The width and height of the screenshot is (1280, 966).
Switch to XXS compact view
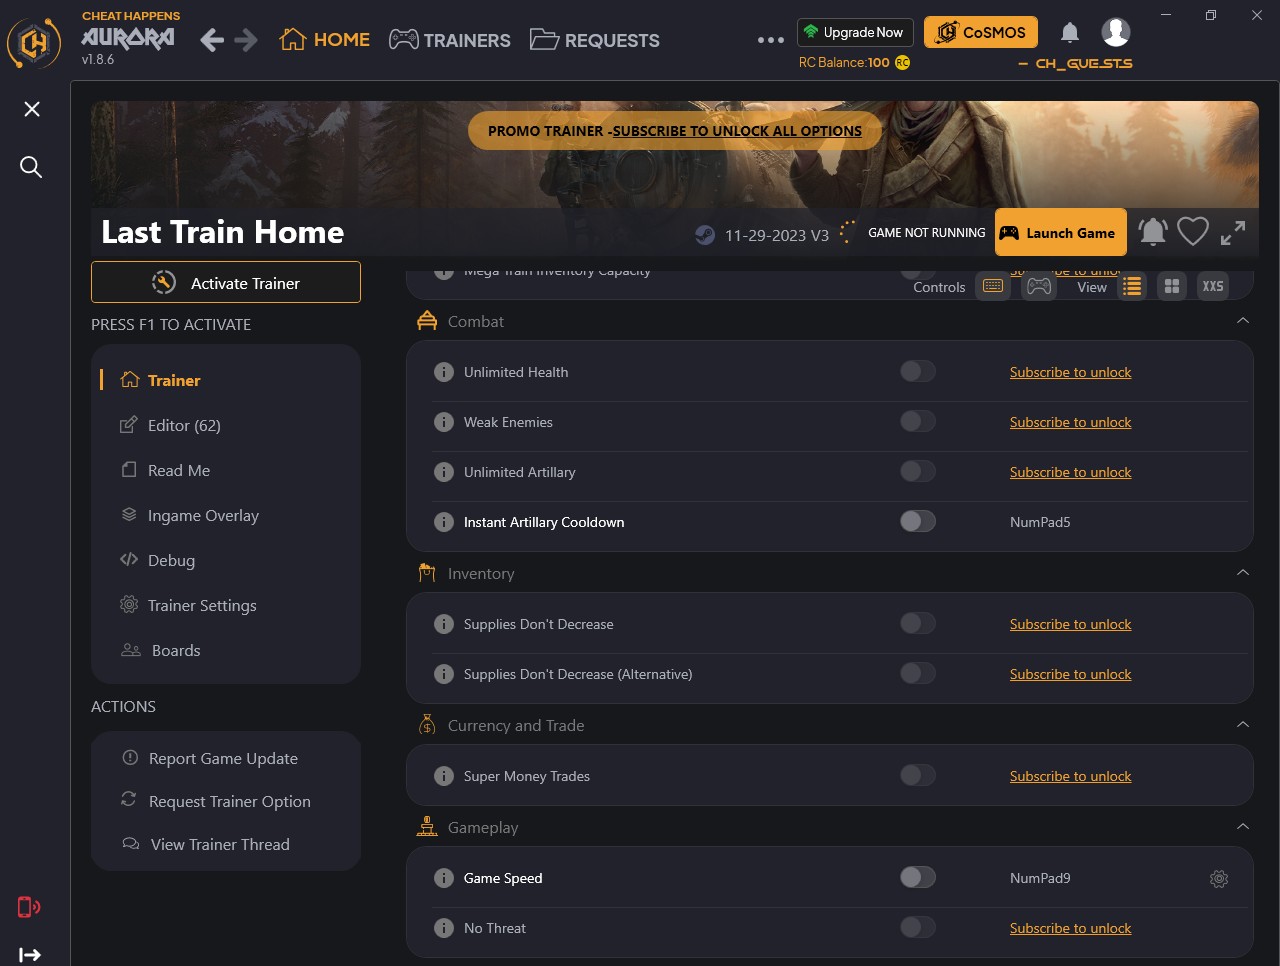coord(1213,286)
